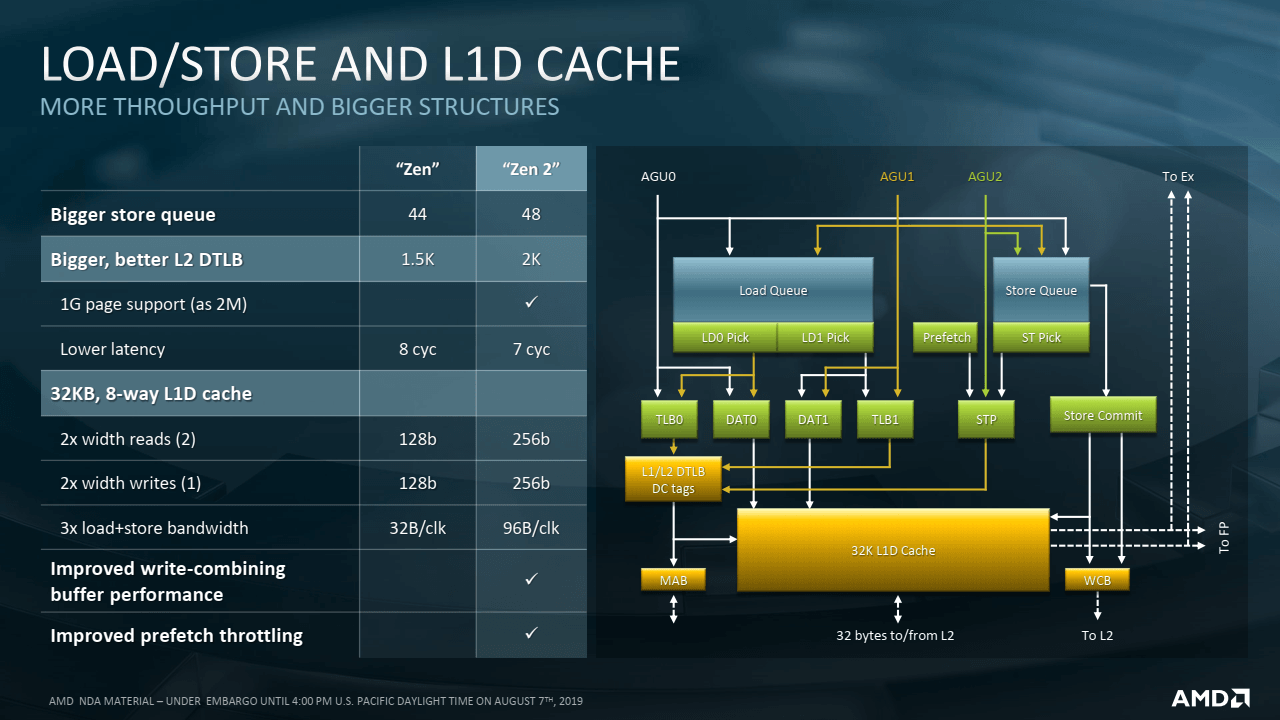Click the "To FP" label
Viewport: 1280px width, 720px height.
tap(1224, 537)
